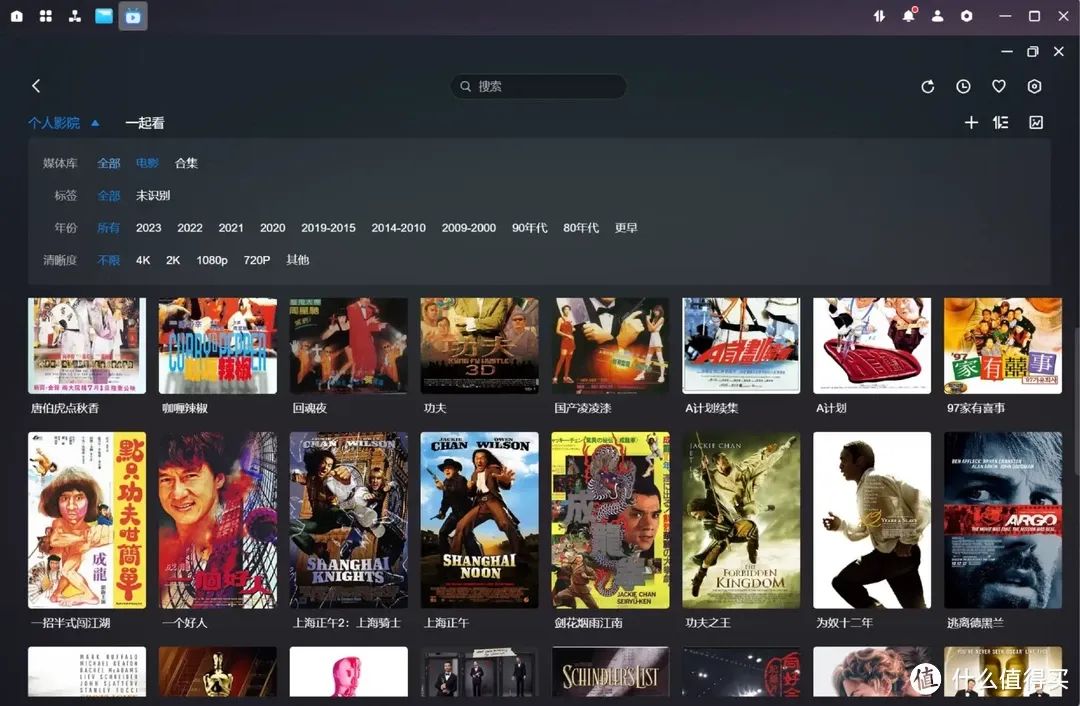This screenshot has height=706, width=1080.
Task: Select the 4K resolution filter
Action: [143, 260]
